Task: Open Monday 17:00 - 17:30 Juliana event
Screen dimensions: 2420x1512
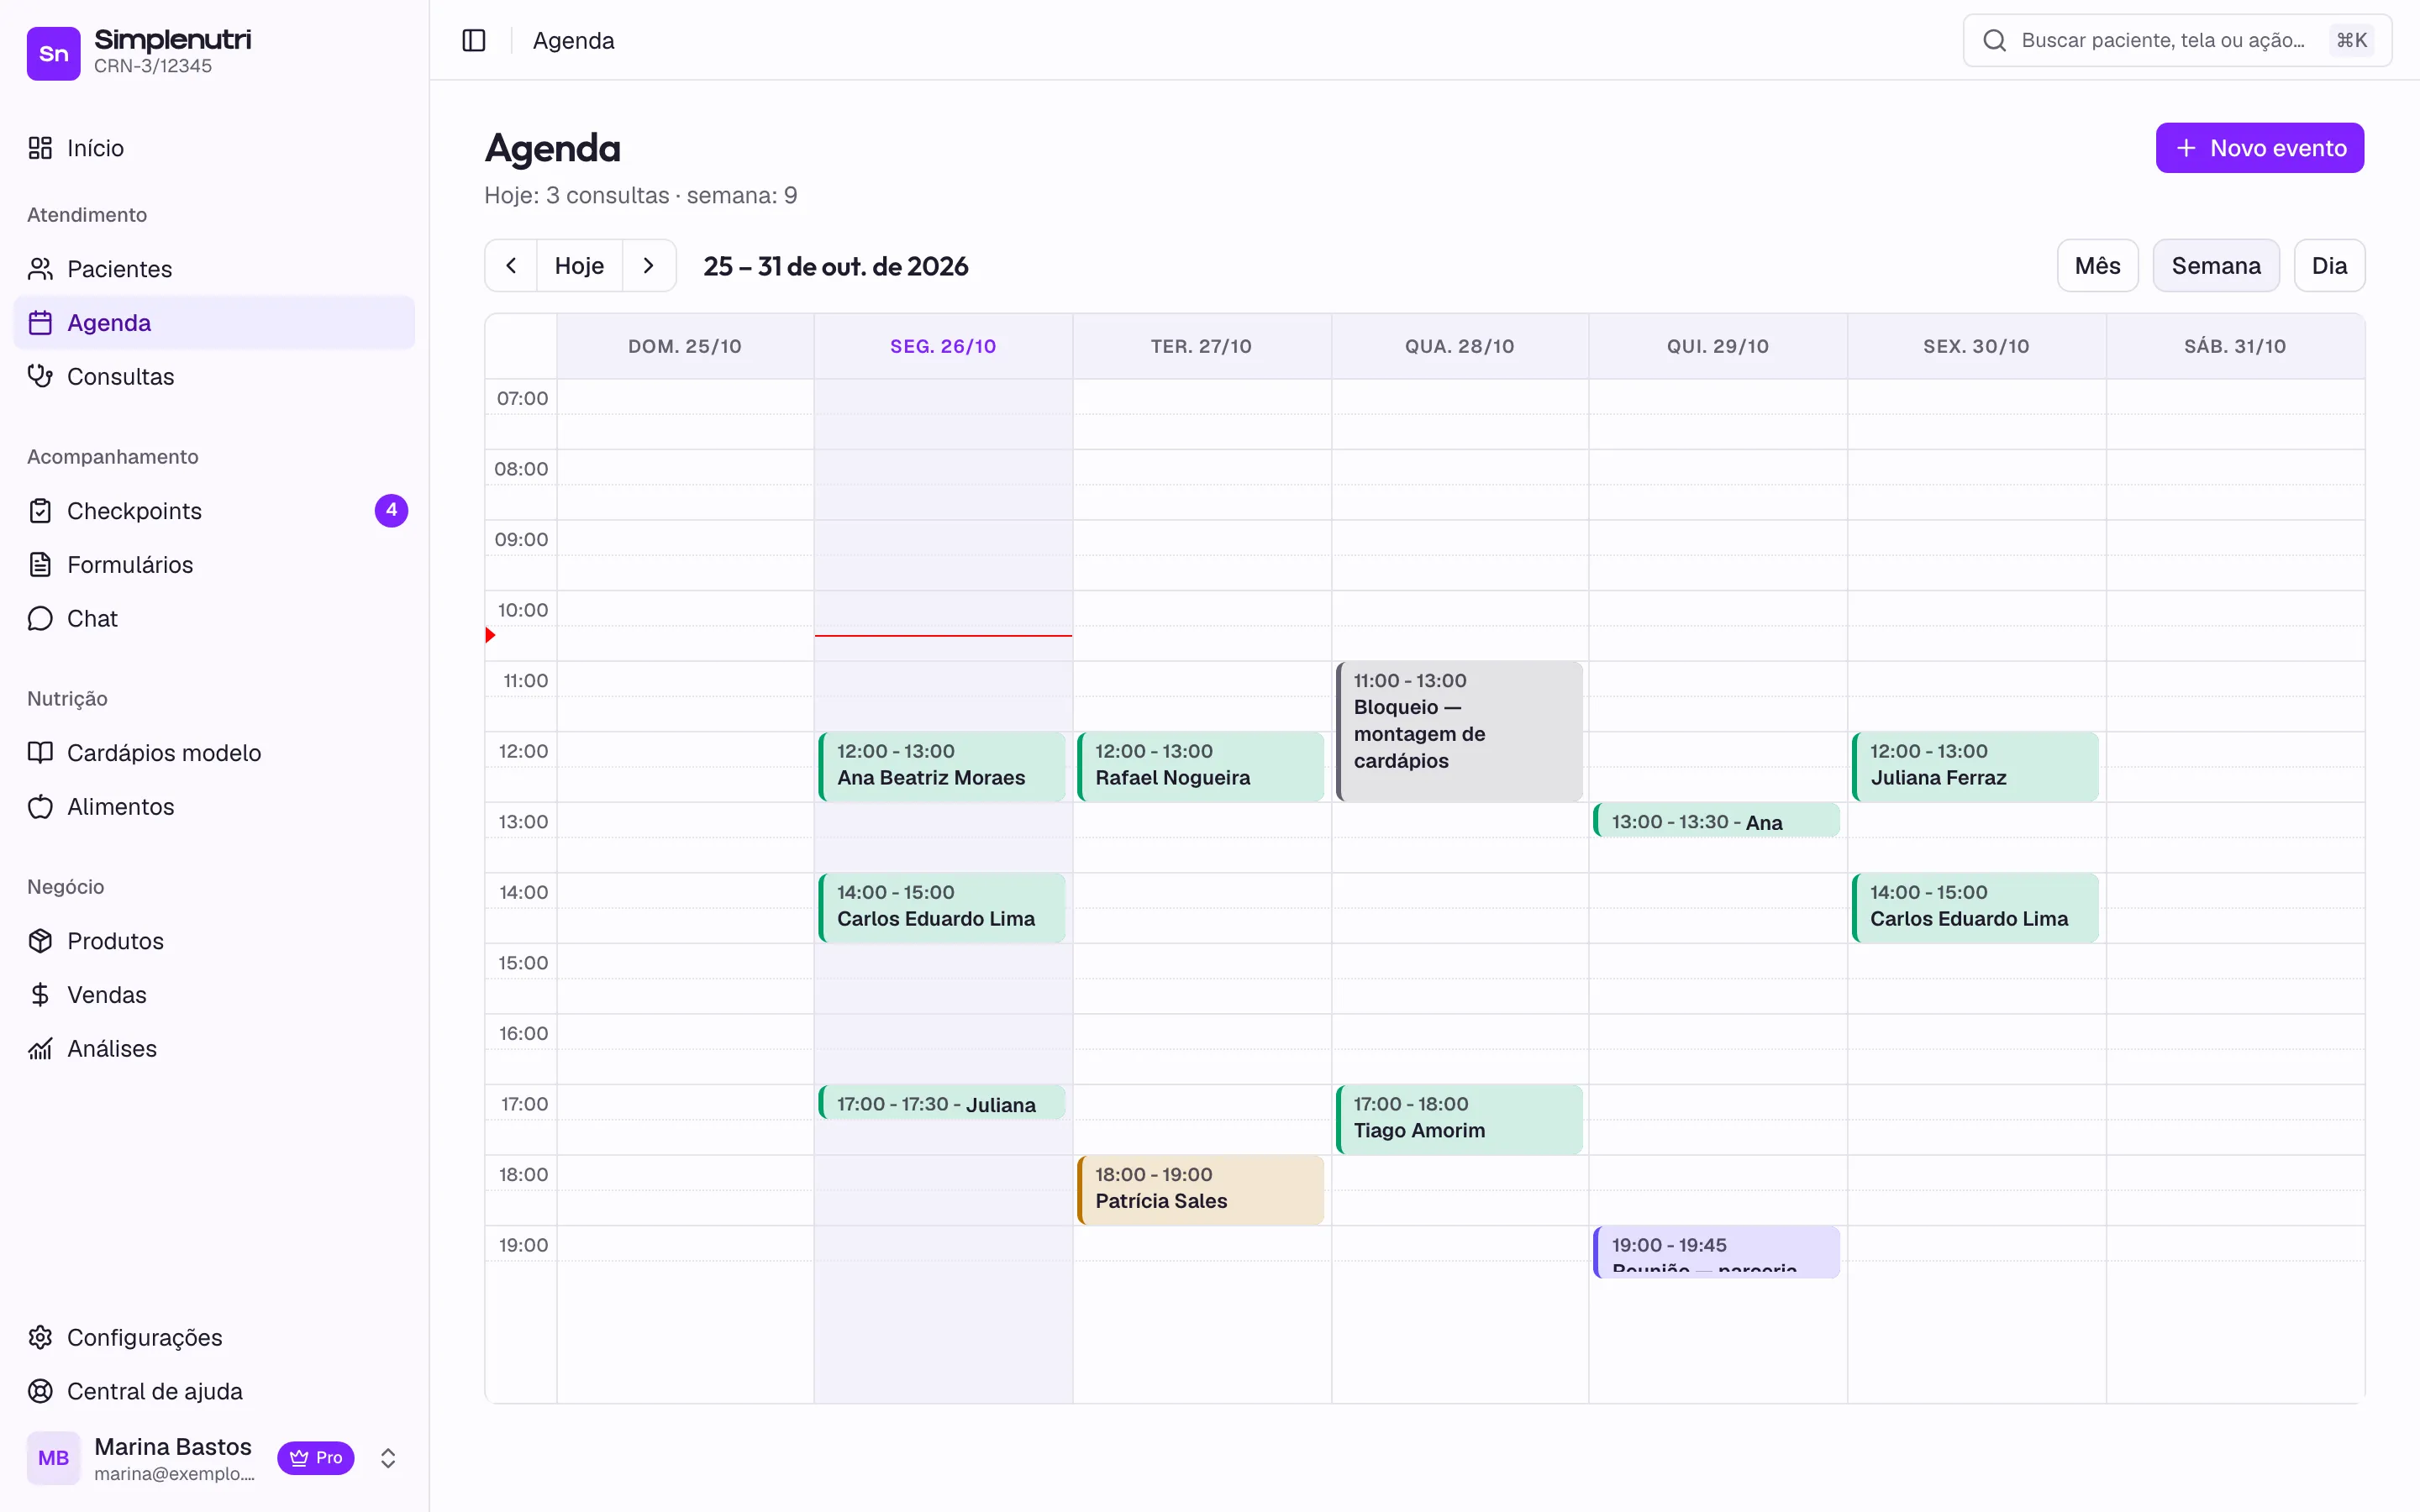Action: [x=942, y=1103]
